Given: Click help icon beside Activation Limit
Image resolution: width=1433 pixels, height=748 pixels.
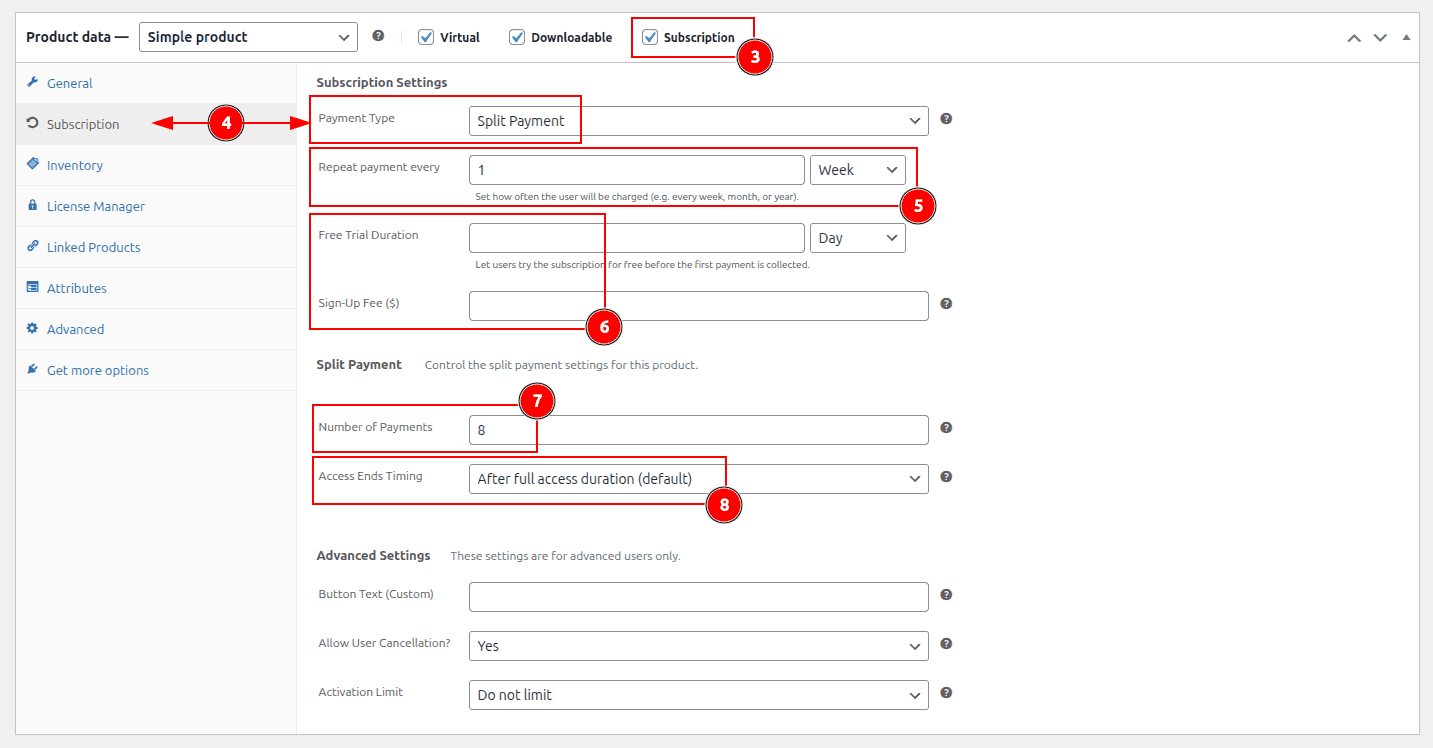Looking at the screenshot, I should pyautogui.click(x=946, y=693).
